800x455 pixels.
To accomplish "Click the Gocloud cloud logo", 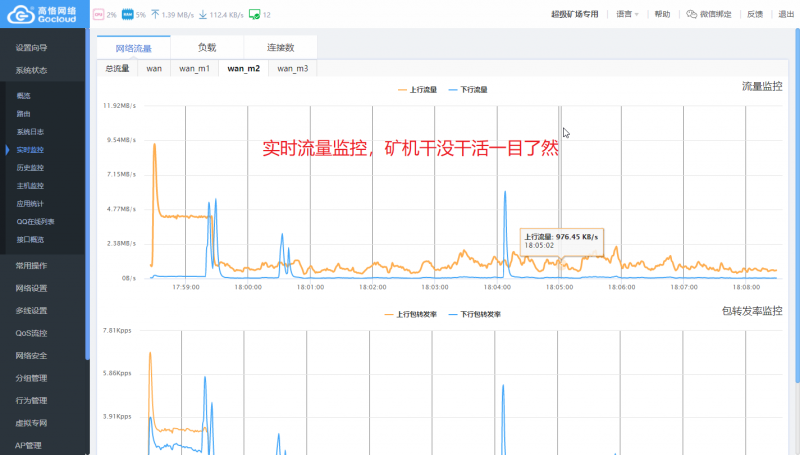I will tap(20, 16).
